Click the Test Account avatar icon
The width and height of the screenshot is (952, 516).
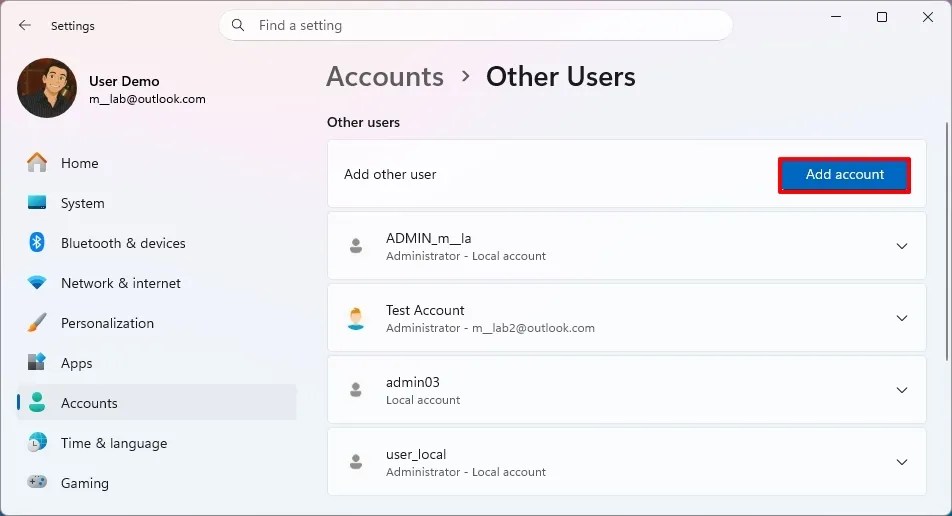pos(356,318)
